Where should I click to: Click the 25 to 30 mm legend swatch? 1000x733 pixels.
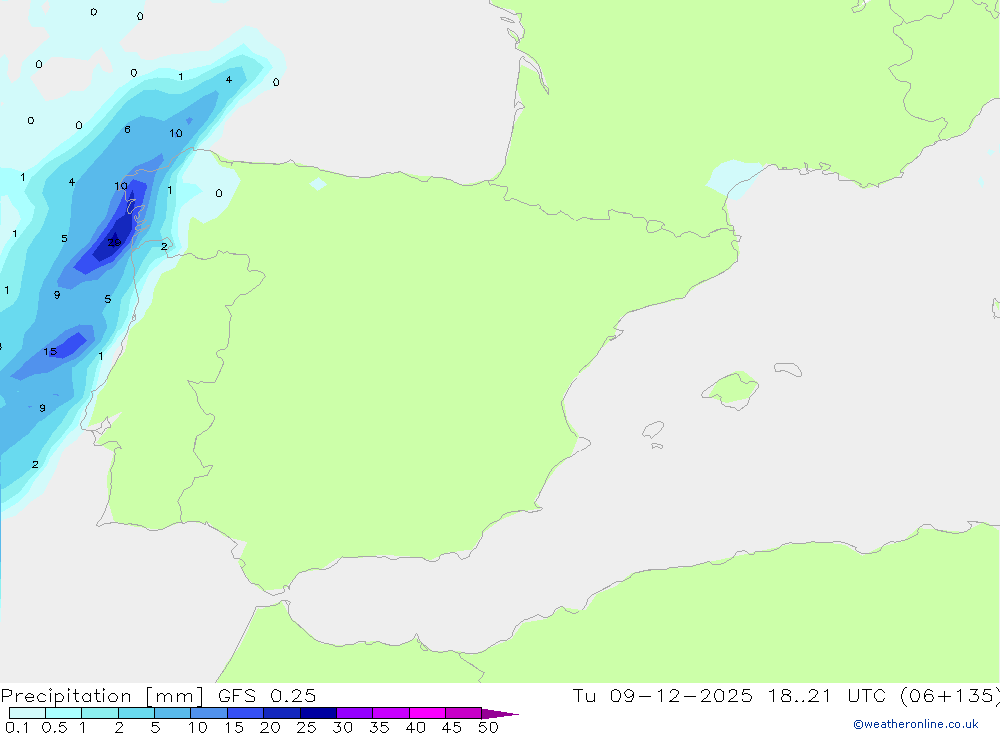coord(318,713)
